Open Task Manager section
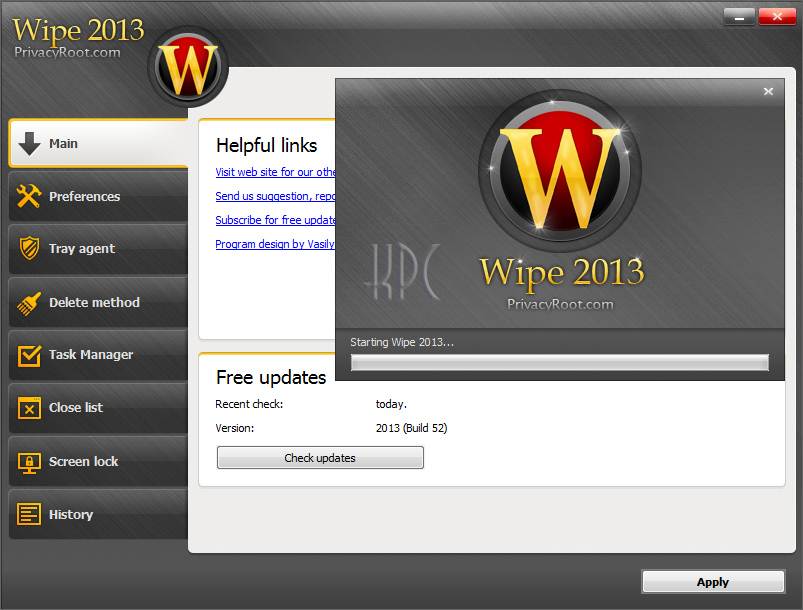 tap(98, 355)
